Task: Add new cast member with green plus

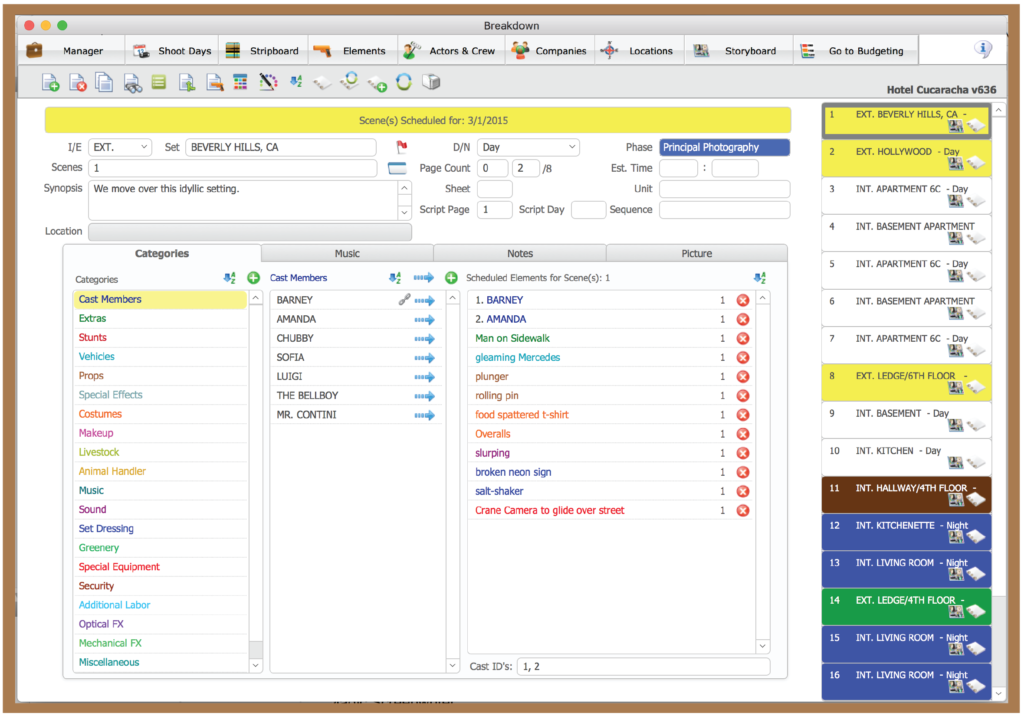Action: click(x=451, y=278)
